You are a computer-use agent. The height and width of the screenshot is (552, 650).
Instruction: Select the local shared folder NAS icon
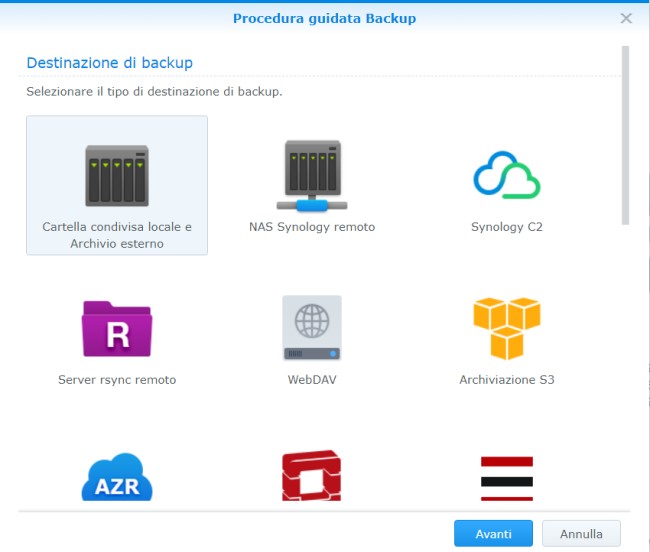click(x=117, y=176)
